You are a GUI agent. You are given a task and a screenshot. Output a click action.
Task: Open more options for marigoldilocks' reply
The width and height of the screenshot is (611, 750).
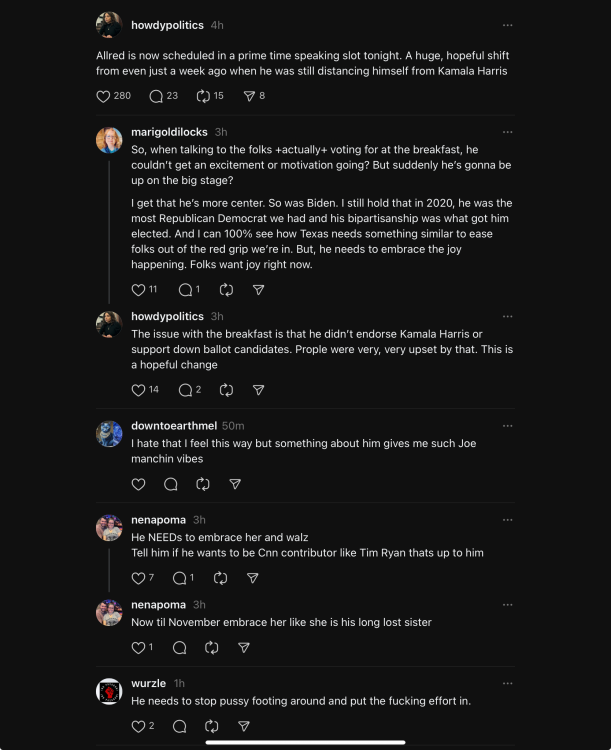click(507, 132)
